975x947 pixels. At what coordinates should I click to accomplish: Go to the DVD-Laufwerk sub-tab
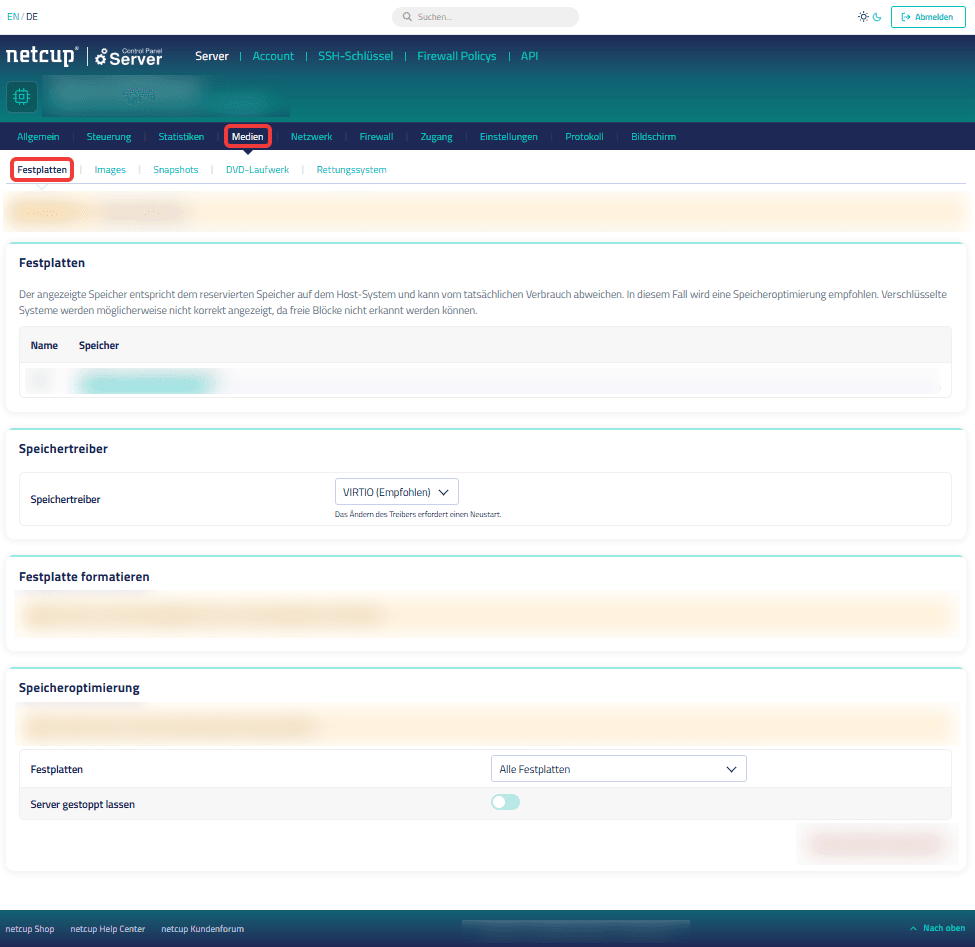(x=257, y=170)
